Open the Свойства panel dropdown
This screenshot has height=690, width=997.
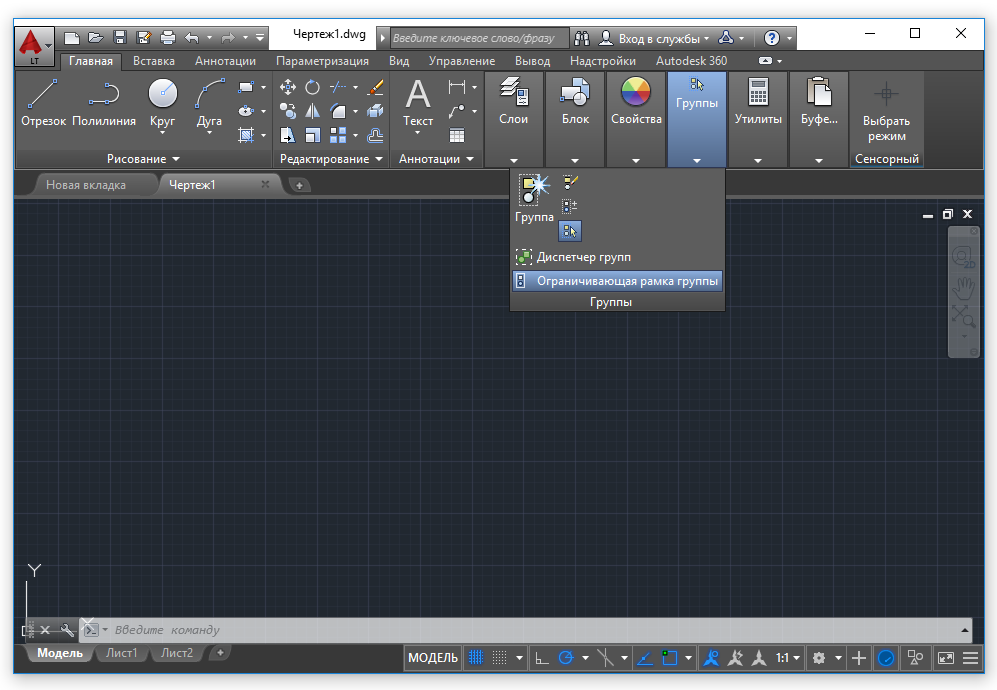tap(636, 160)
